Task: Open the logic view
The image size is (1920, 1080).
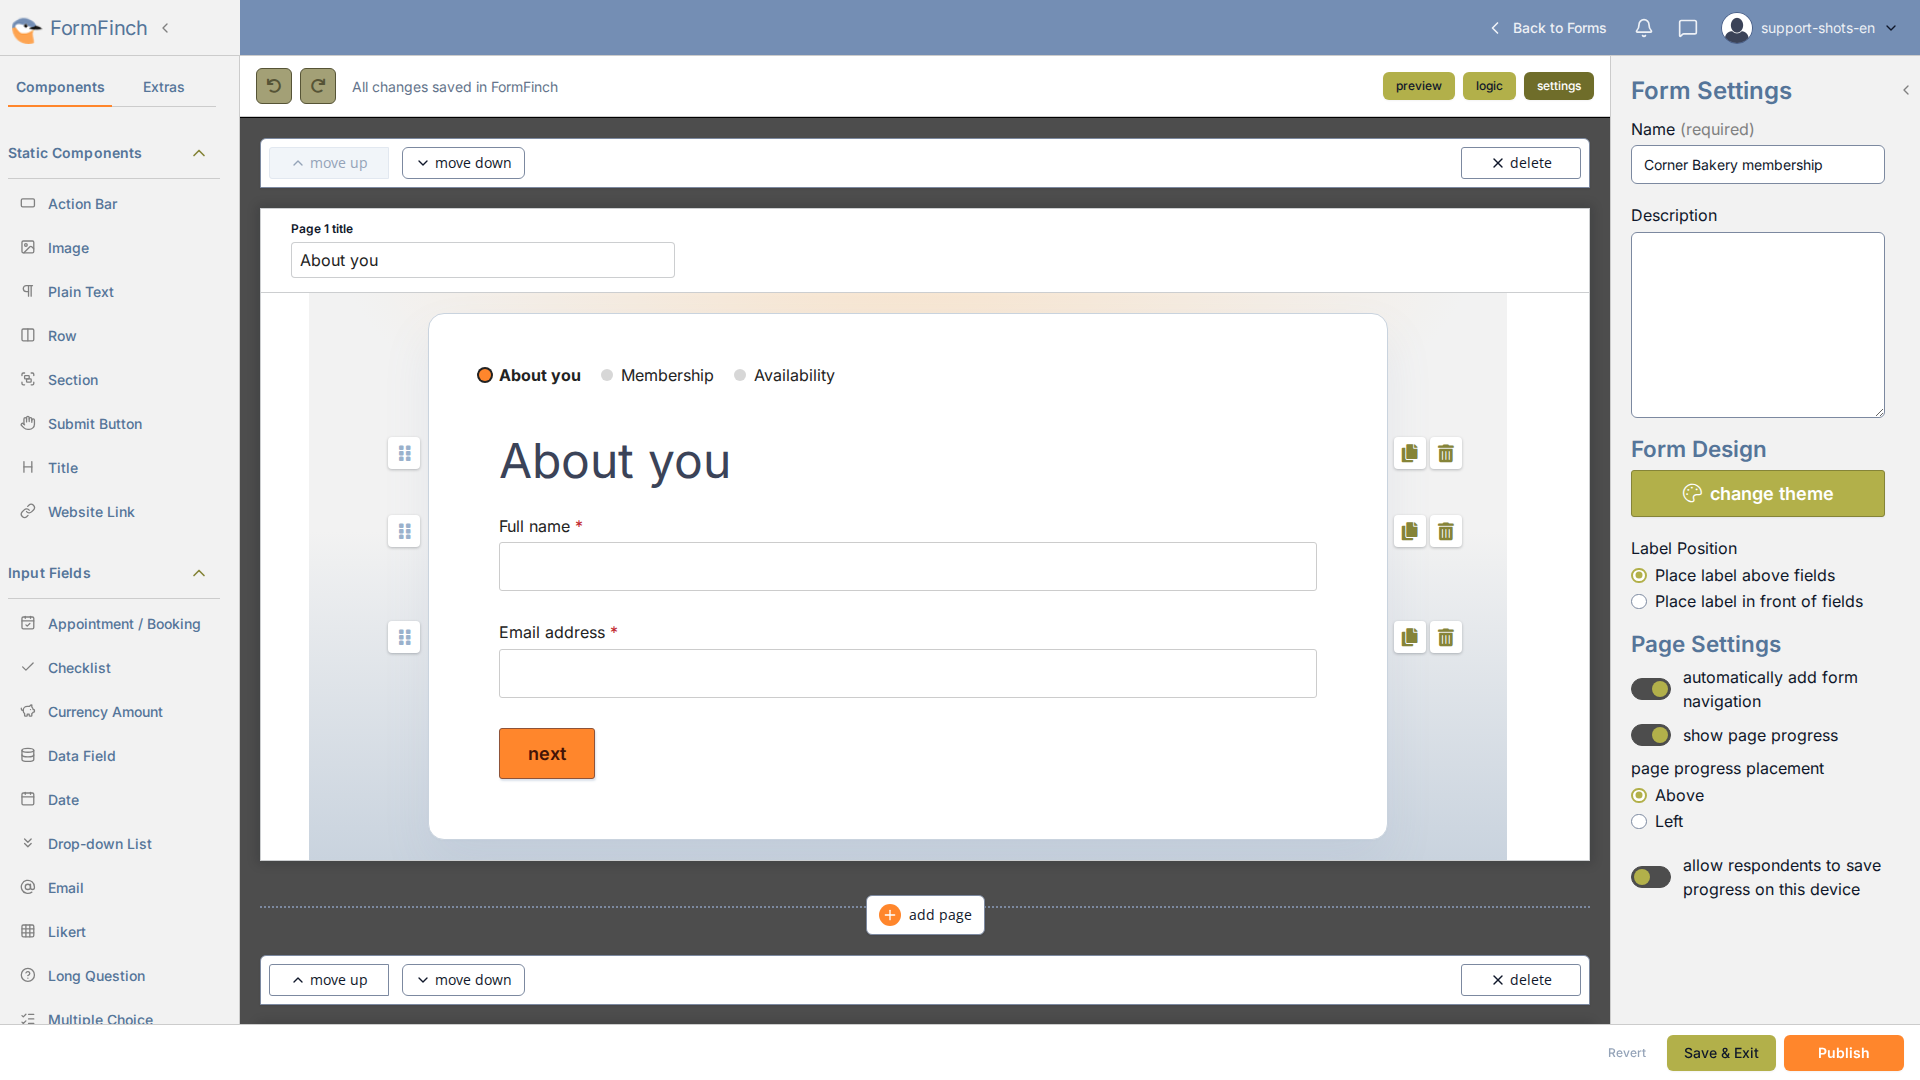Action: [x=1489, y=86]
